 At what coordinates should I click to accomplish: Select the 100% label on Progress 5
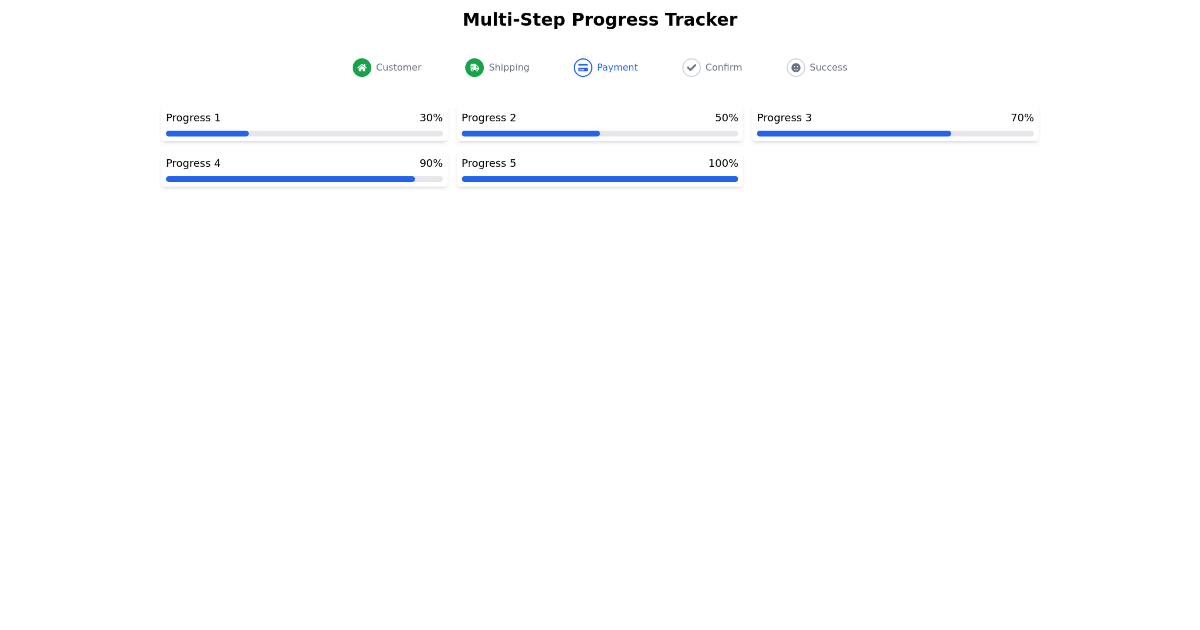coord(725,163)
